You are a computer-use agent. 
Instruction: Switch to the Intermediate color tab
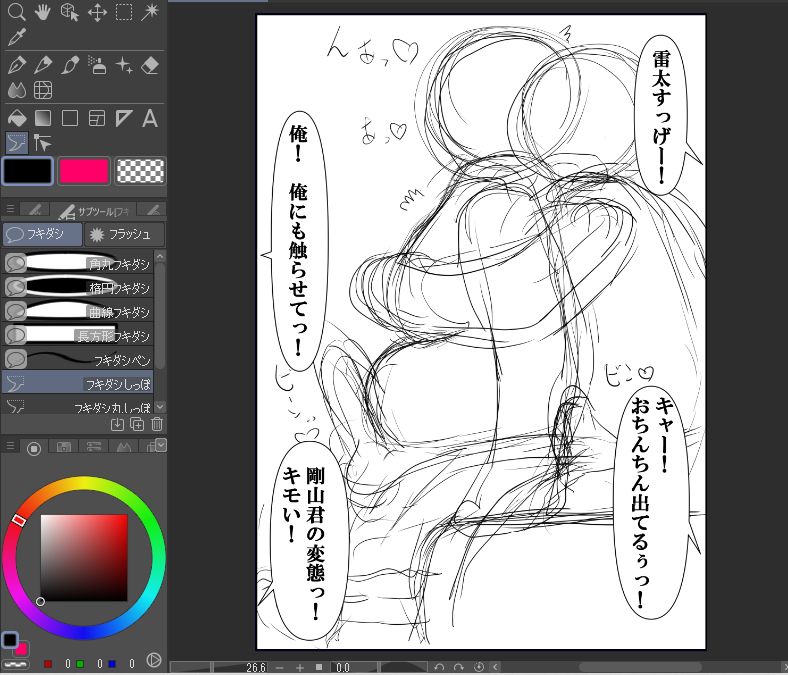[x=124, y=447]
